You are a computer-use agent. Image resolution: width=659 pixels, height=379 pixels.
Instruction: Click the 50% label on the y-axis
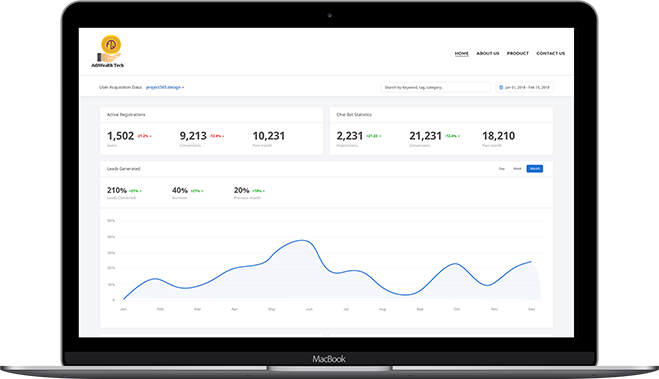[111, 221]
